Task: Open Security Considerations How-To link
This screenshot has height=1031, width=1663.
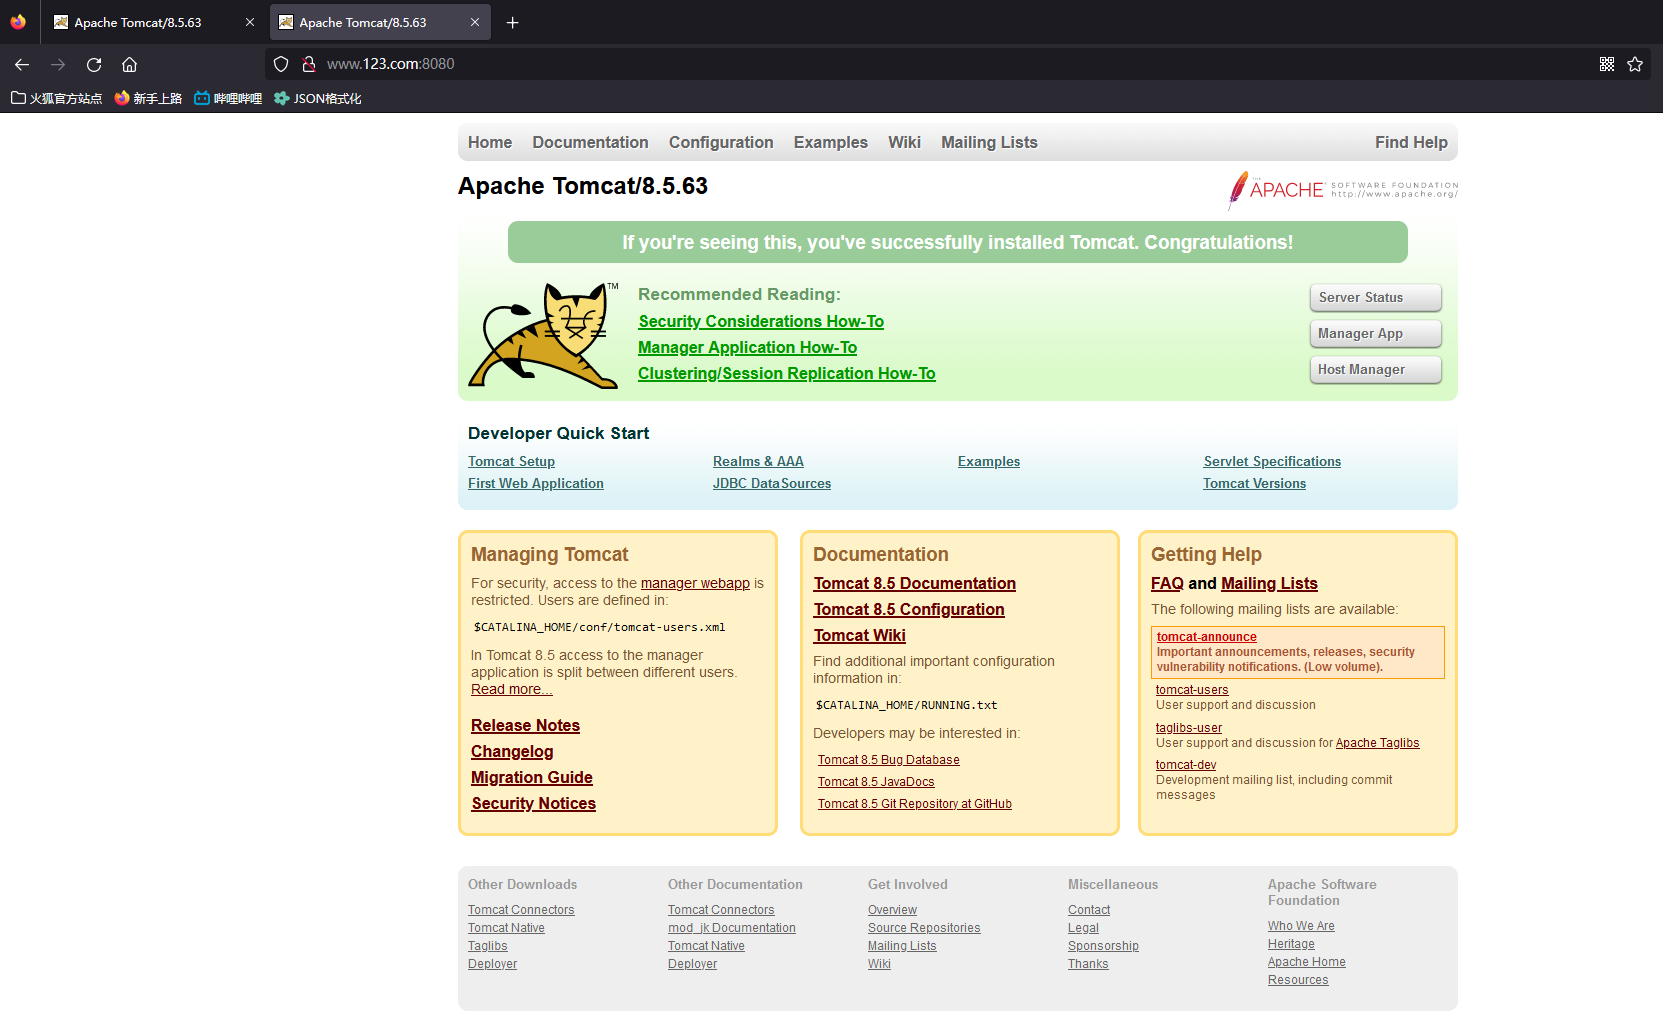Action: [761, 321]
